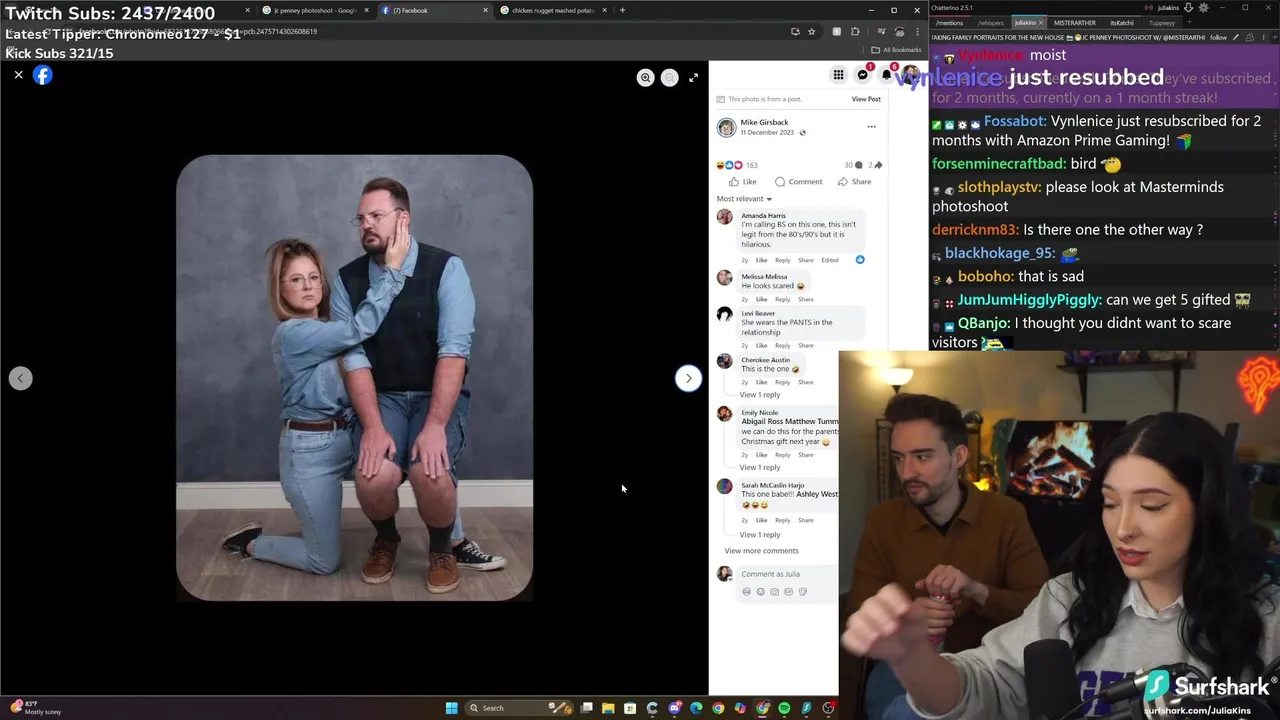Open Facebook notifications bell
This screenshot has height=720, width=1280.
pos(886,75)
